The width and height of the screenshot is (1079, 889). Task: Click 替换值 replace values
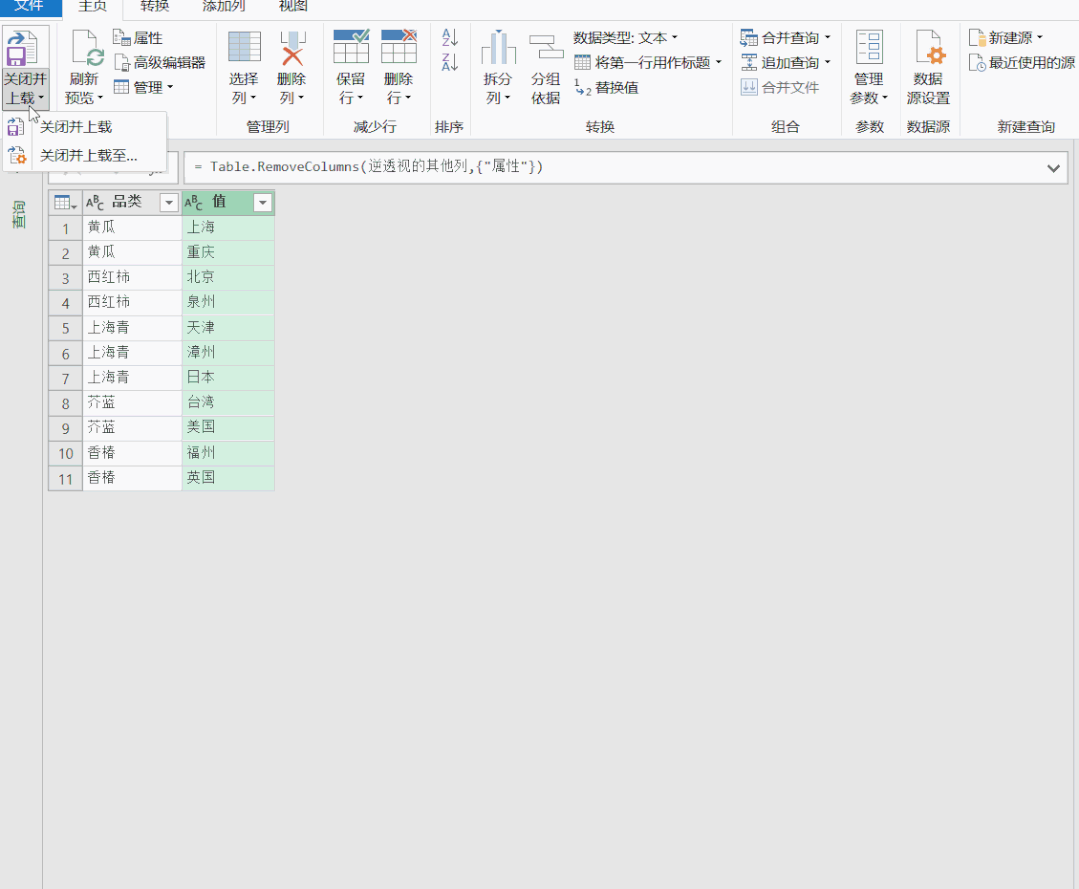point(606,87)
